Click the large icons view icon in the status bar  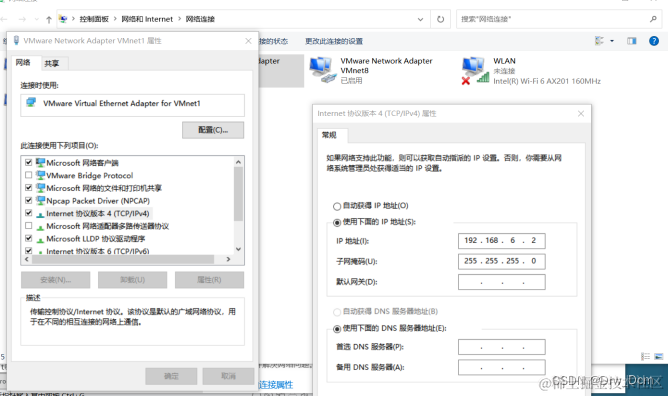click(659, 356)
